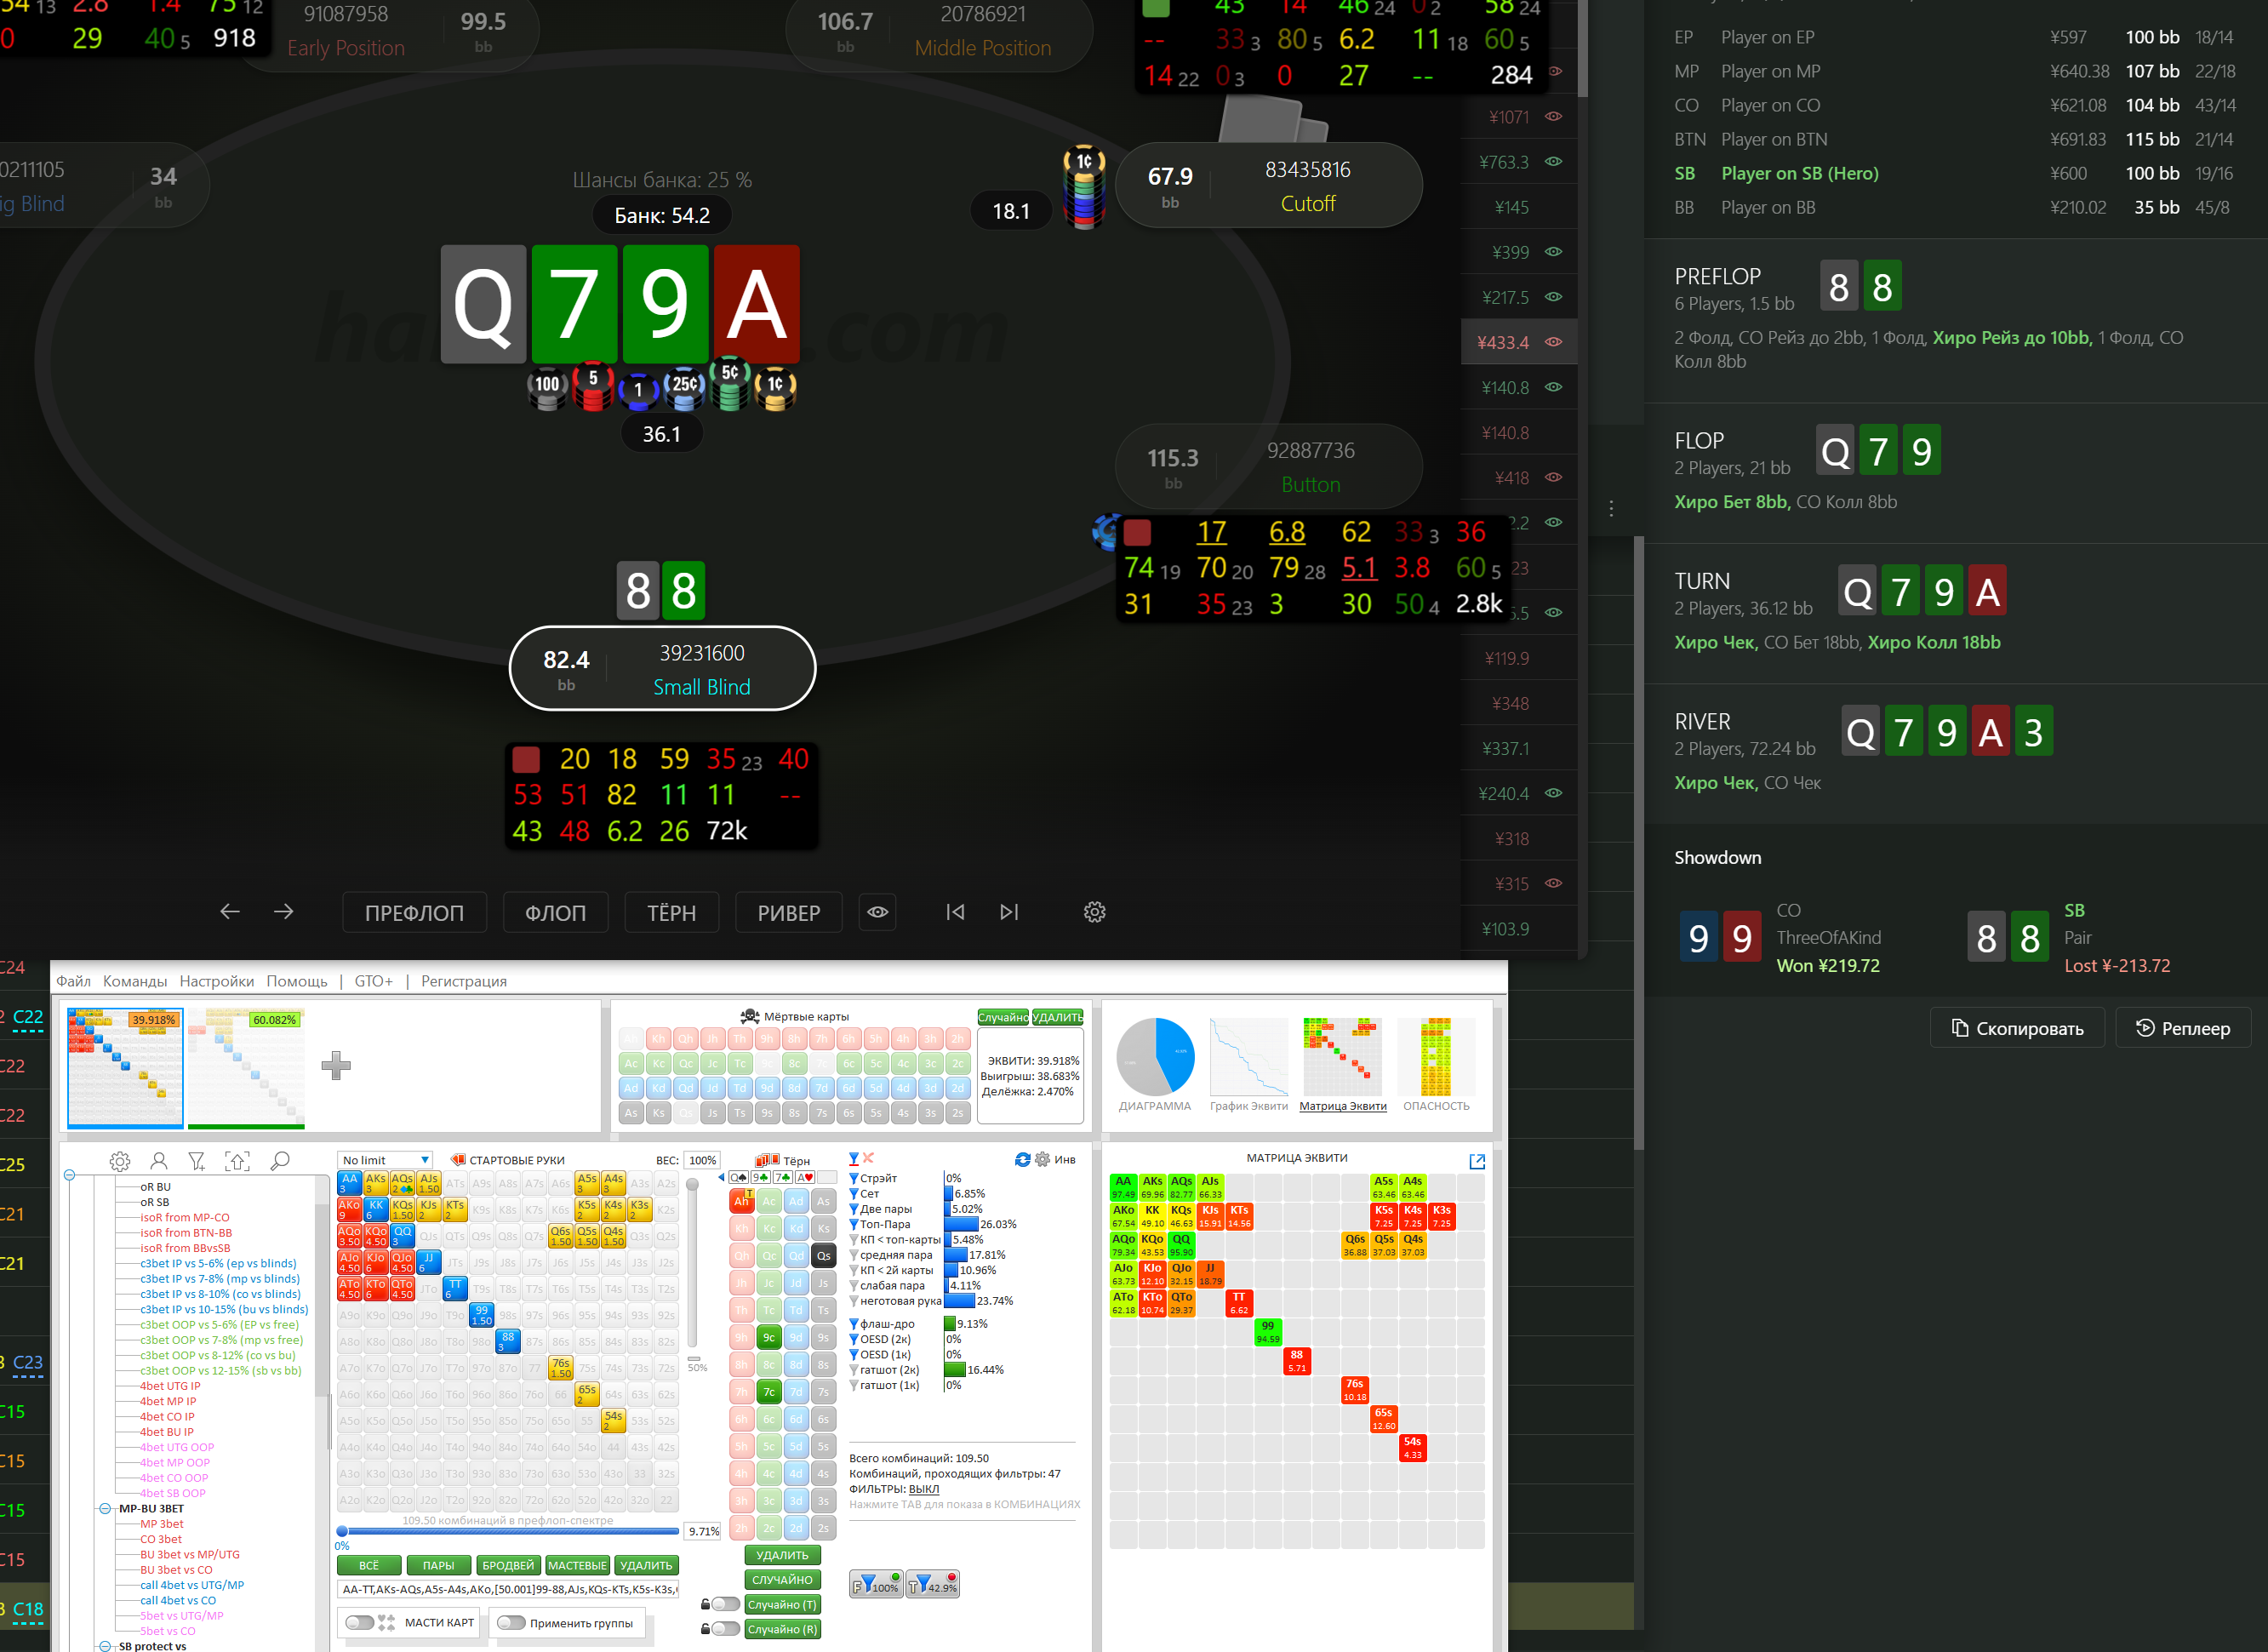Click the МАСТЕВЫЕ range button
This screenshot has height=1652, width=2268.
577,1565
